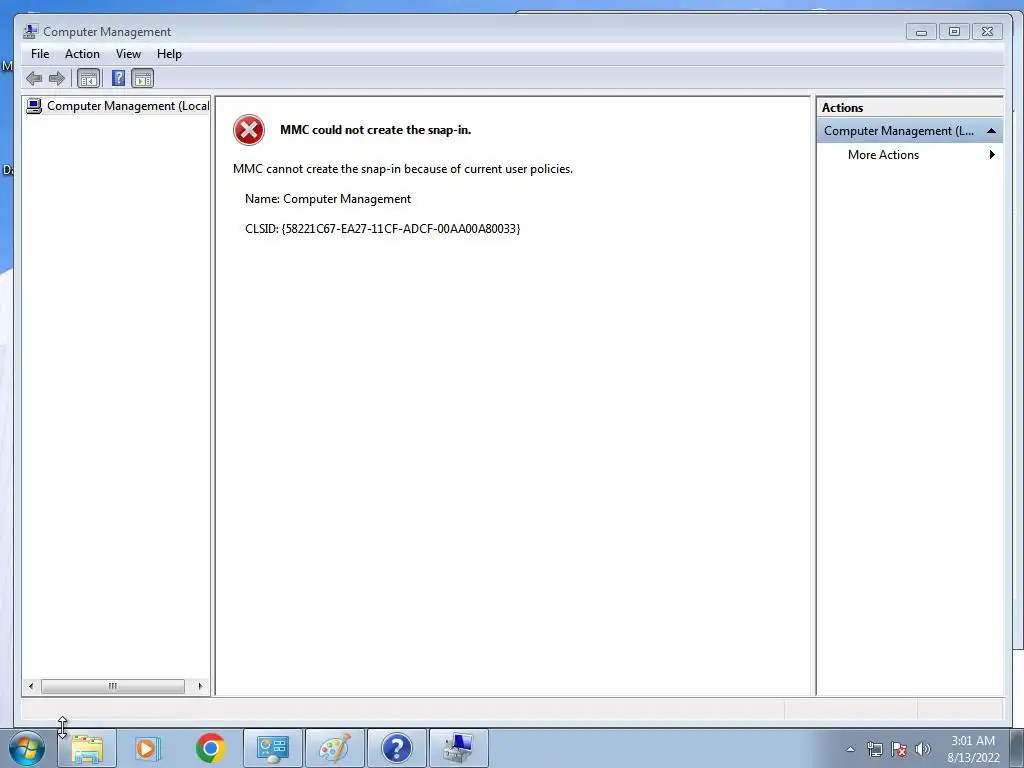
Task: Open the View menu
Action: [x=128, y=54]
